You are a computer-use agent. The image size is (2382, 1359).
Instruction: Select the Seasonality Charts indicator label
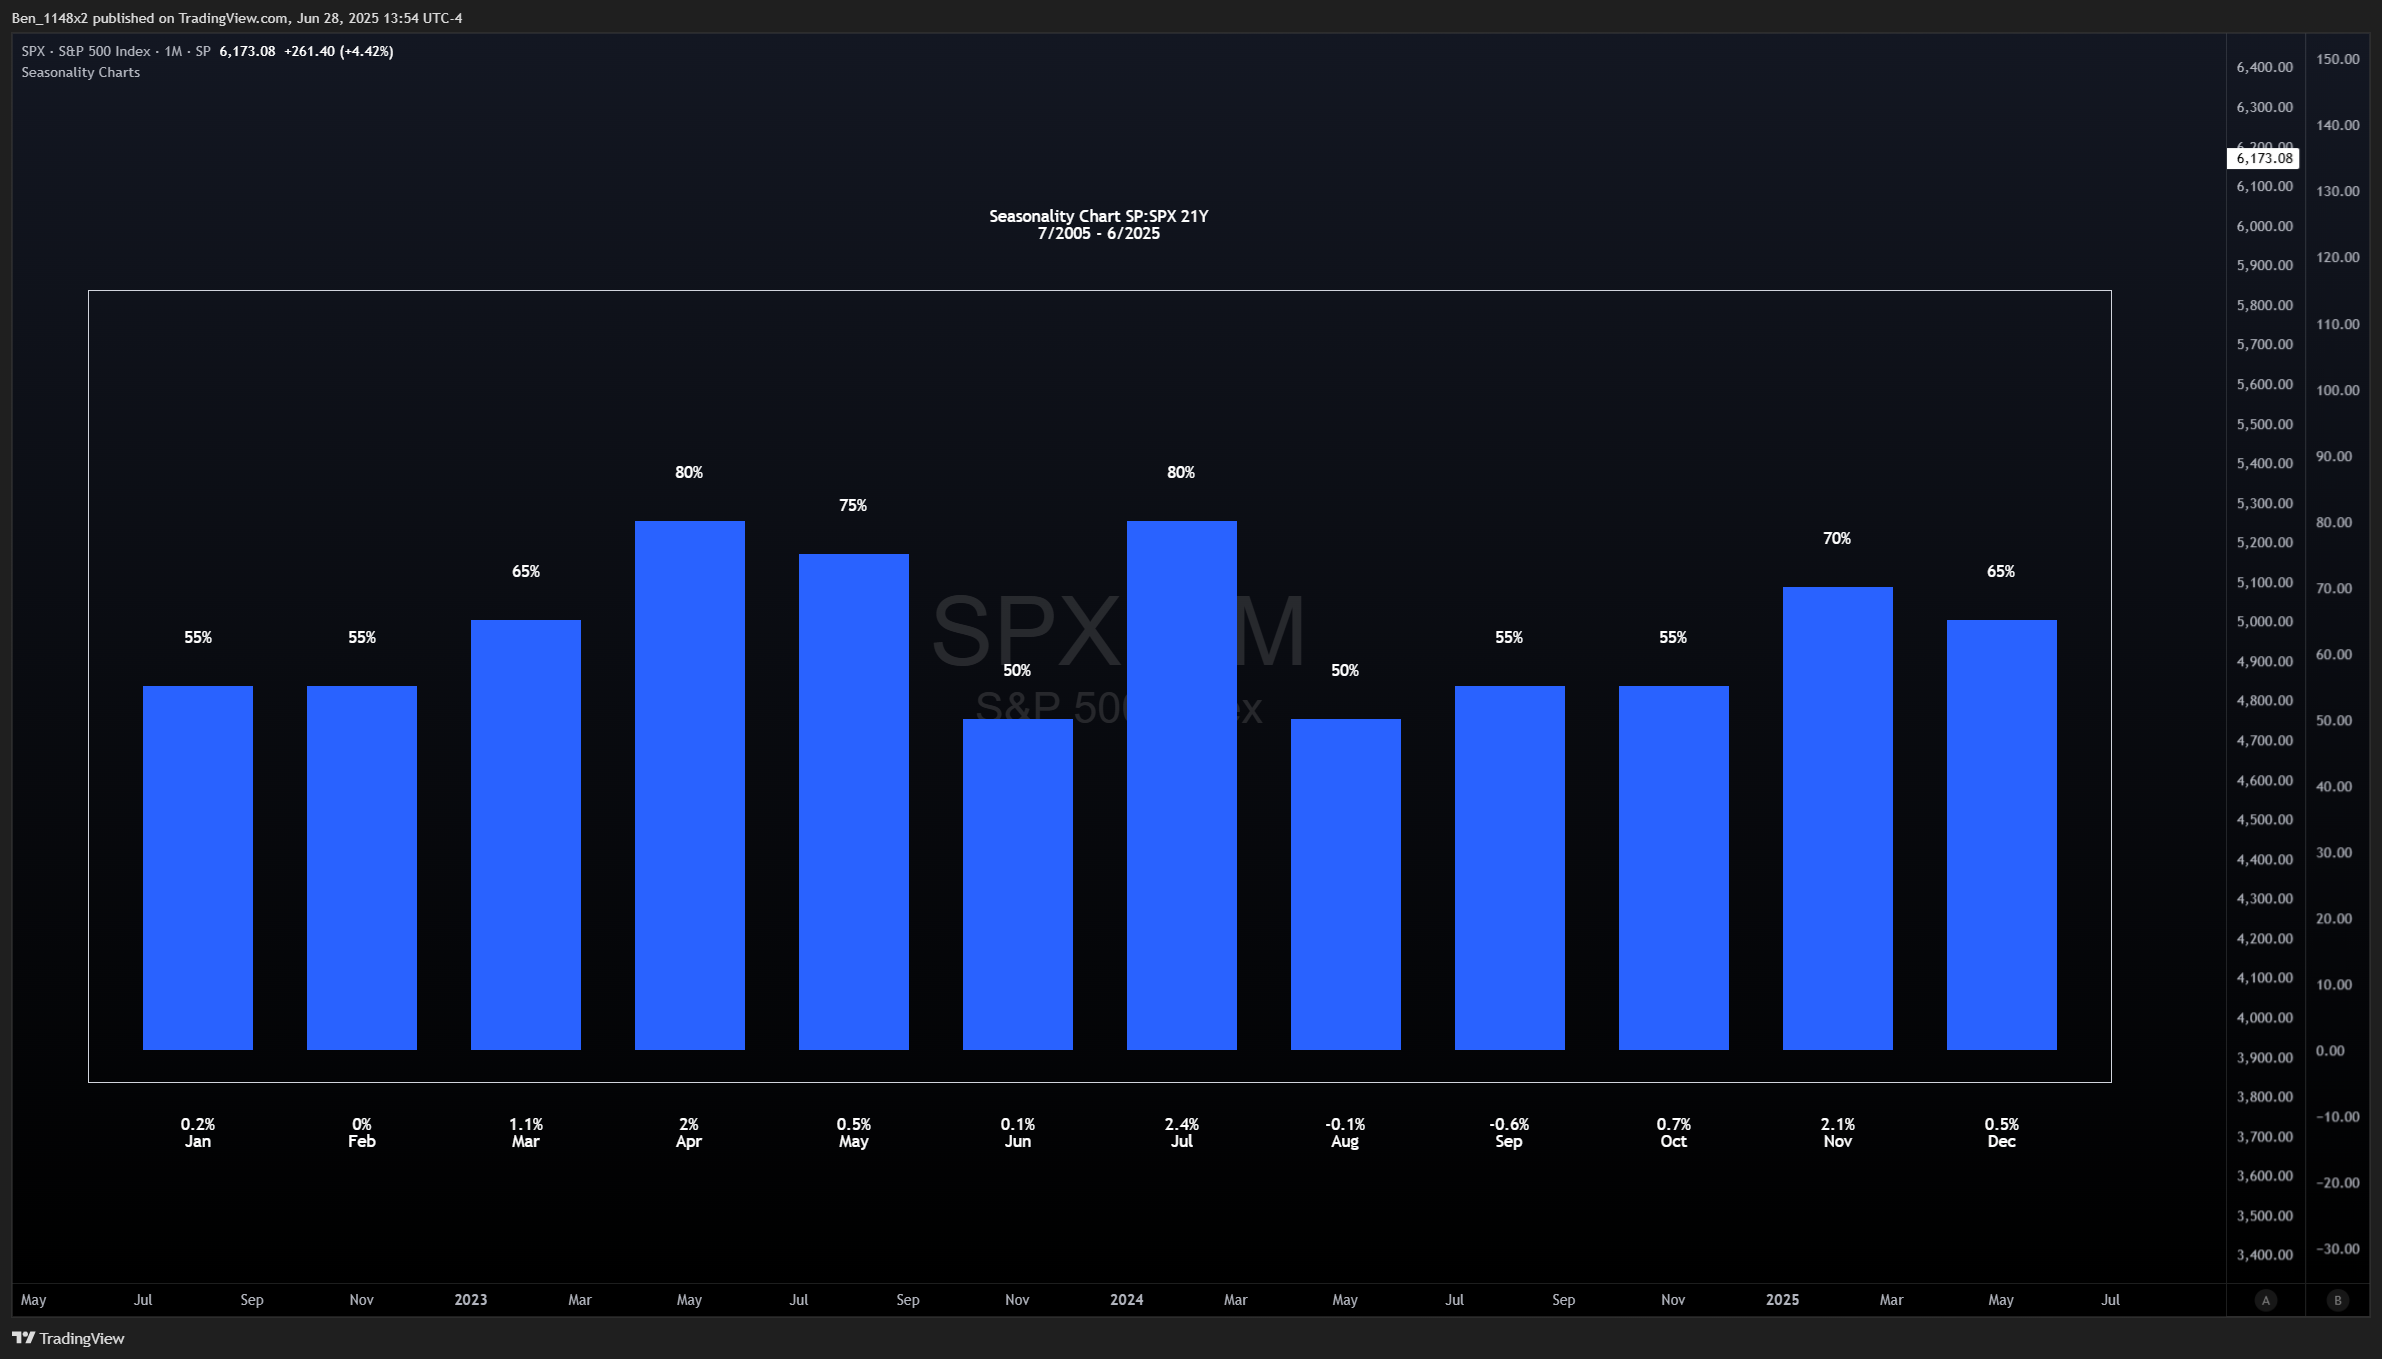[x=81, y=73]
